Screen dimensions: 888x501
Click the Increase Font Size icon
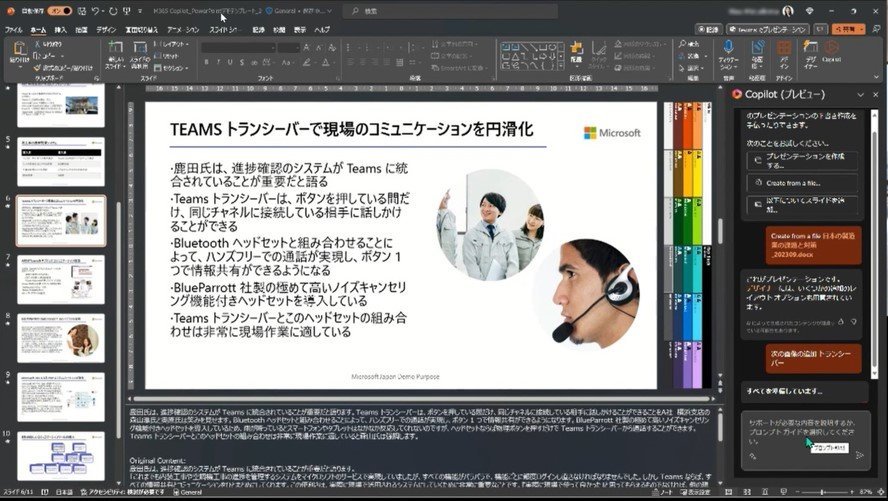306,48
